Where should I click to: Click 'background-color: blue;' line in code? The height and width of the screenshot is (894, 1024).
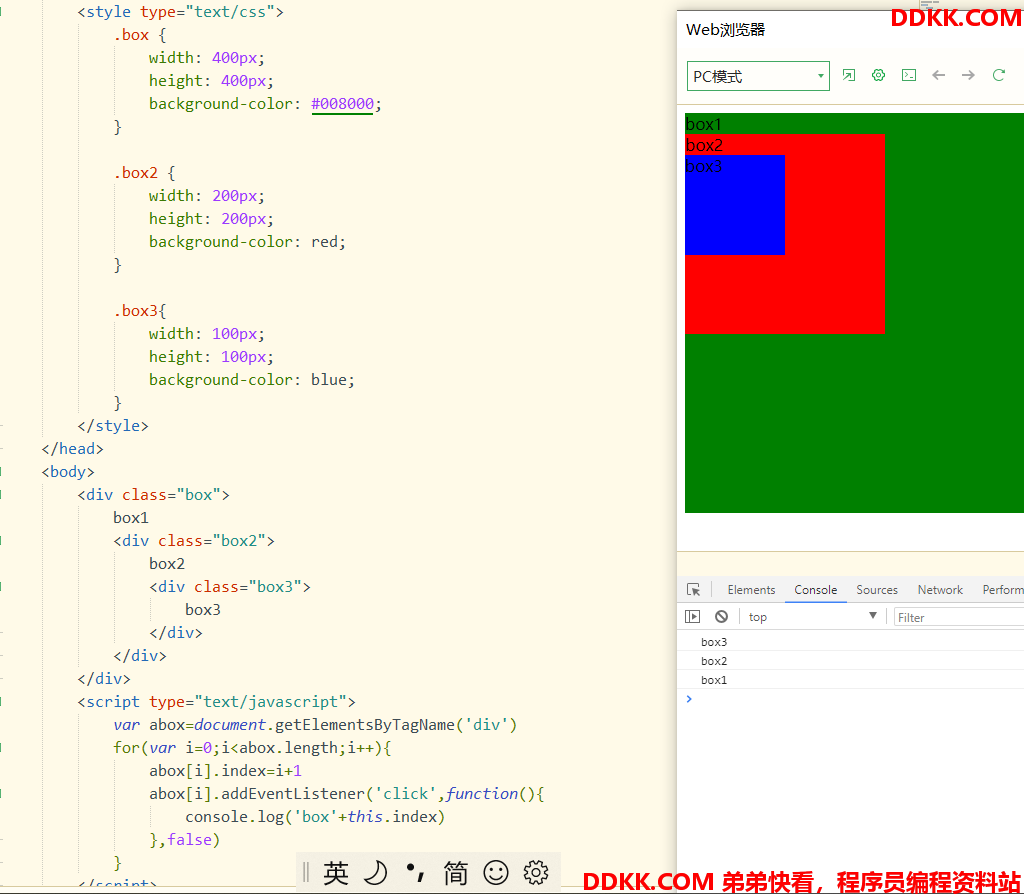click(252, 379)
